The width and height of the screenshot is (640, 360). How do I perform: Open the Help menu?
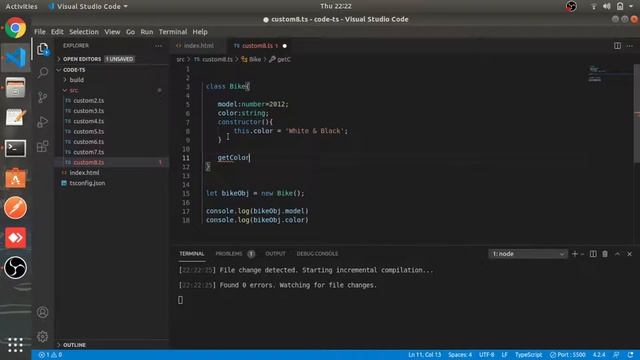[x=200, y=32]
